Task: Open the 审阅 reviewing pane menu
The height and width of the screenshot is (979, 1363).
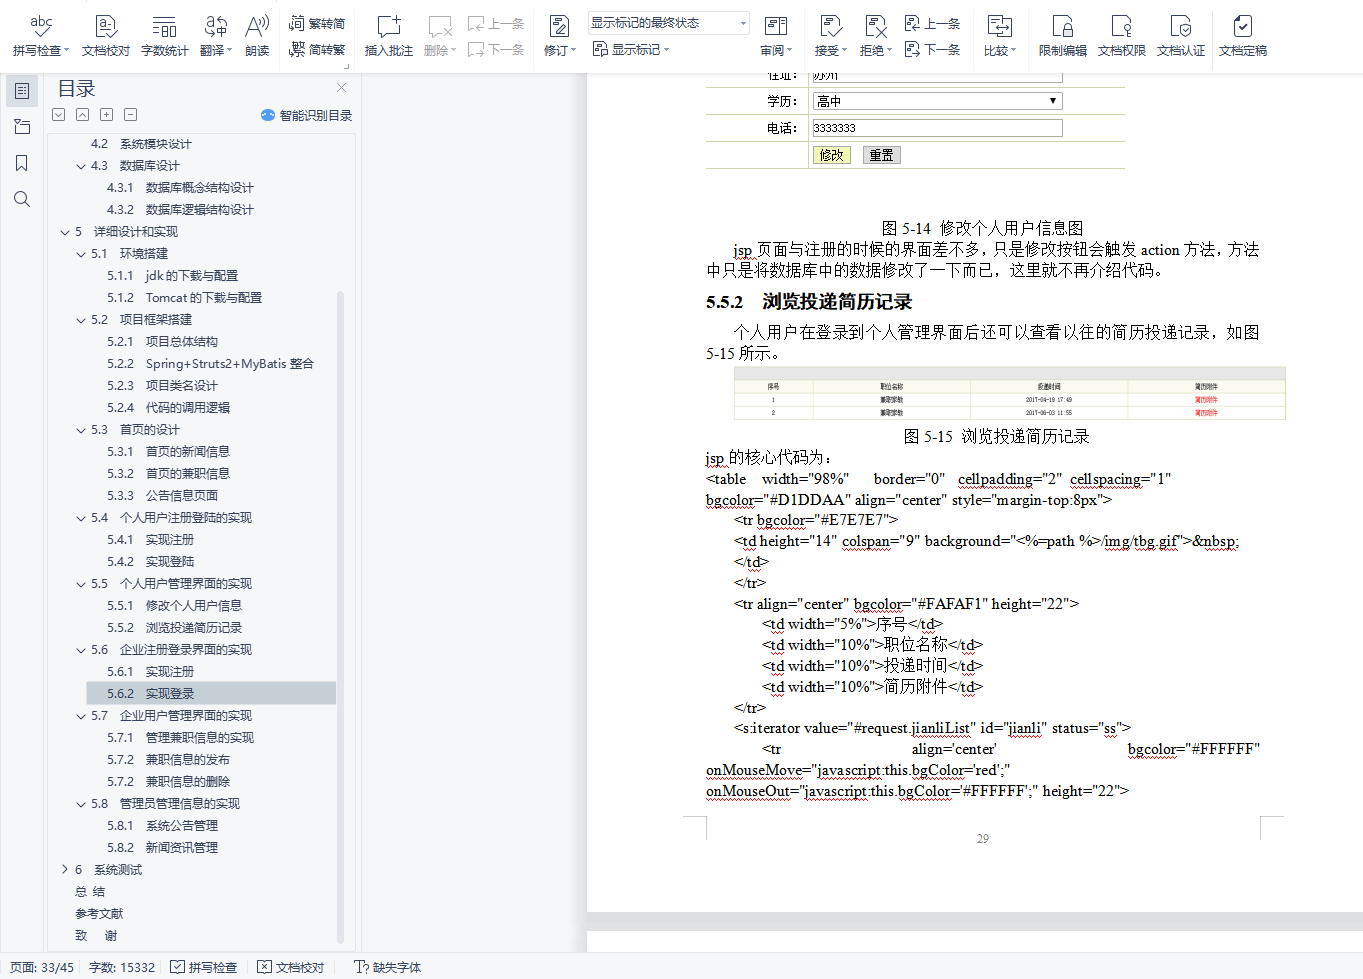Action: [x=775, y=35]
